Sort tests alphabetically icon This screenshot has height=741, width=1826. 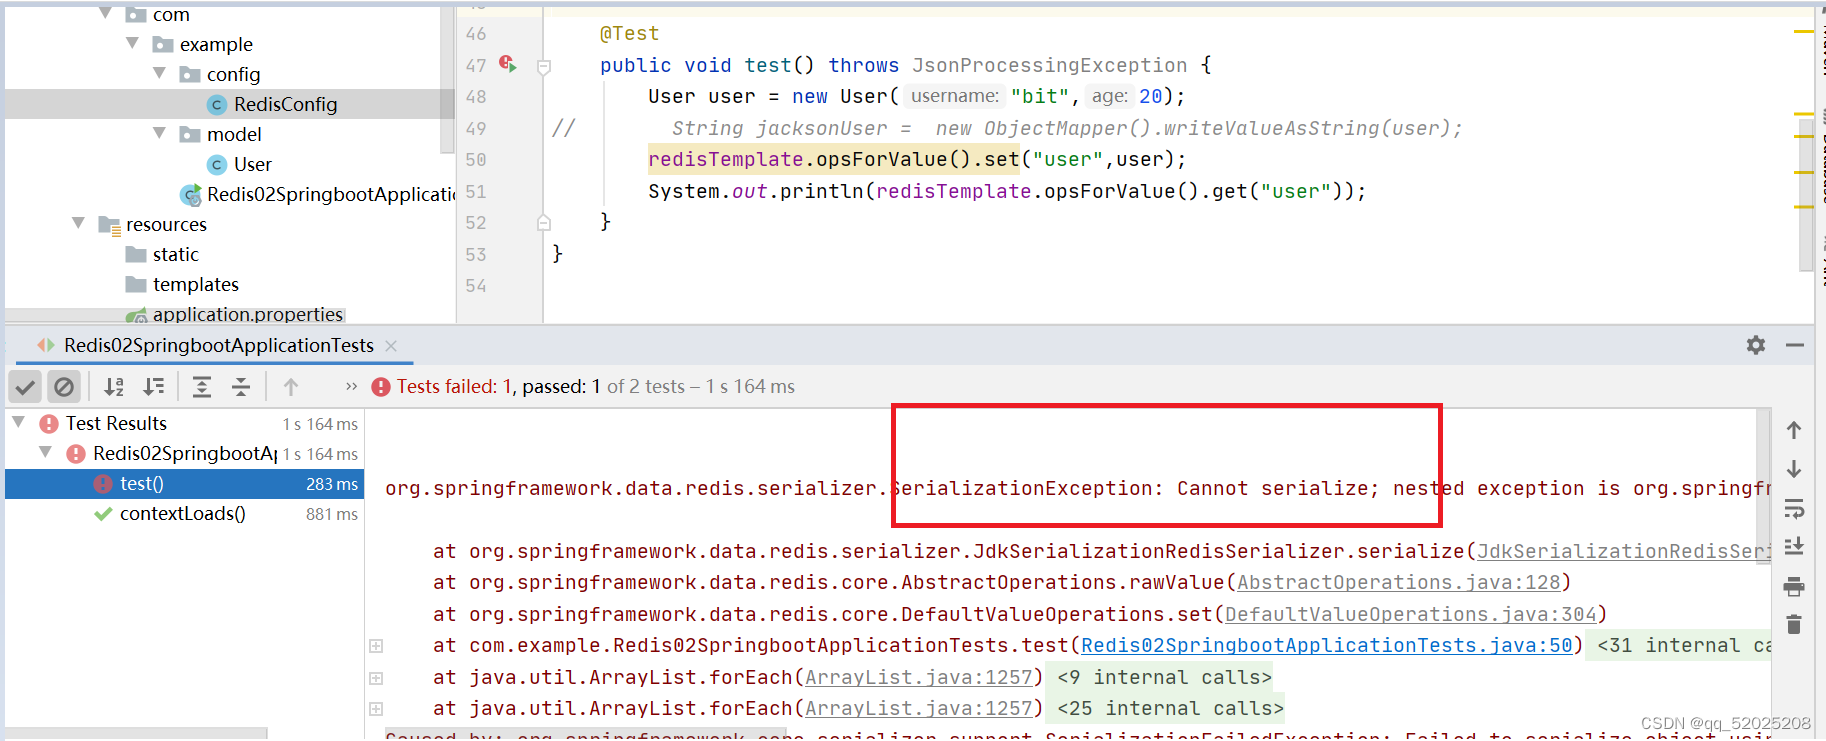pyautogui.click(x=115, y=387)
